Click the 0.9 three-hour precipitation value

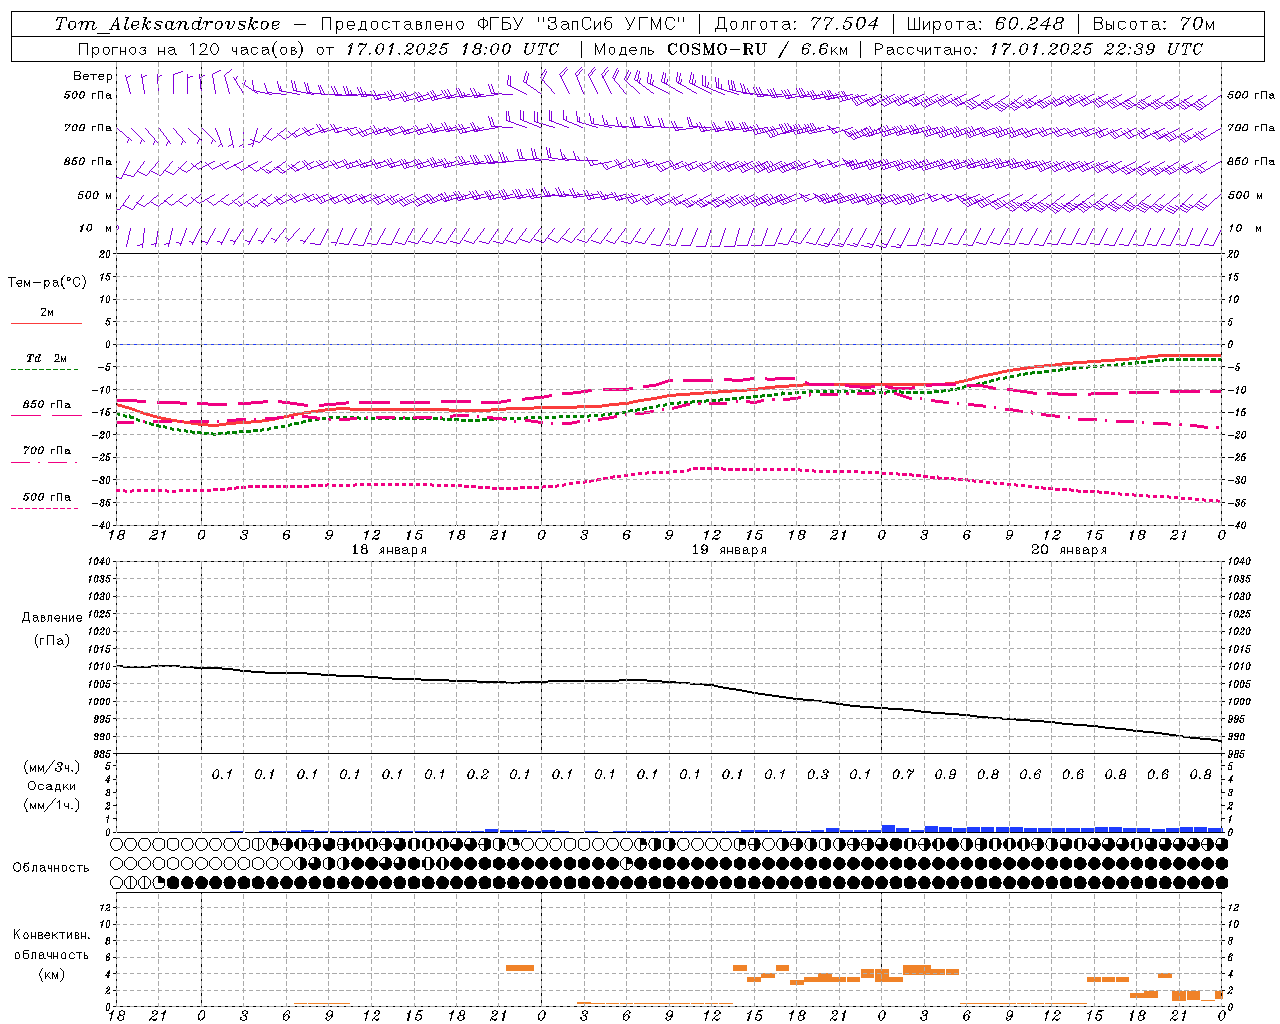945,775
